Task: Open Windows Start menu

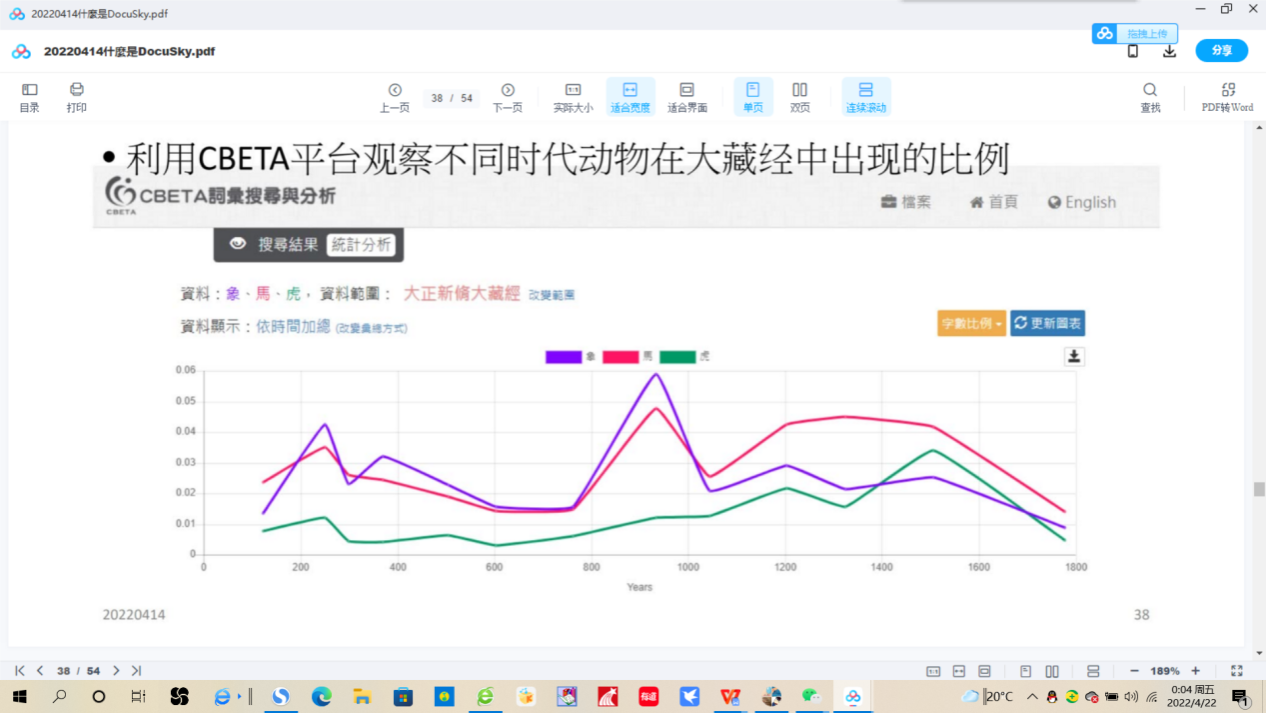Action: pyautogui.click(x=19, y=696)
